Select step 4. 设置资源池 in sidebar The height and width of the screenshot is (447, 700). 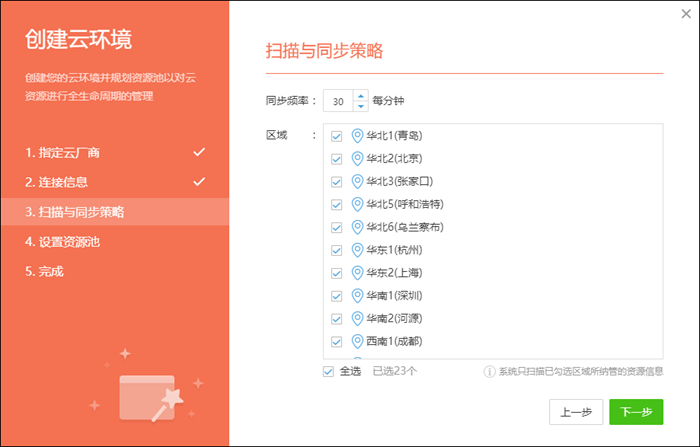pyautogui.click(x=62, y=241)
